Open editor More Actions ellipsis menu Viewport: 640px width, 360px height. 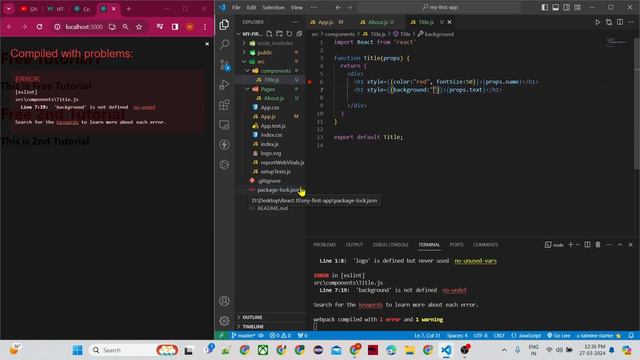631,22
